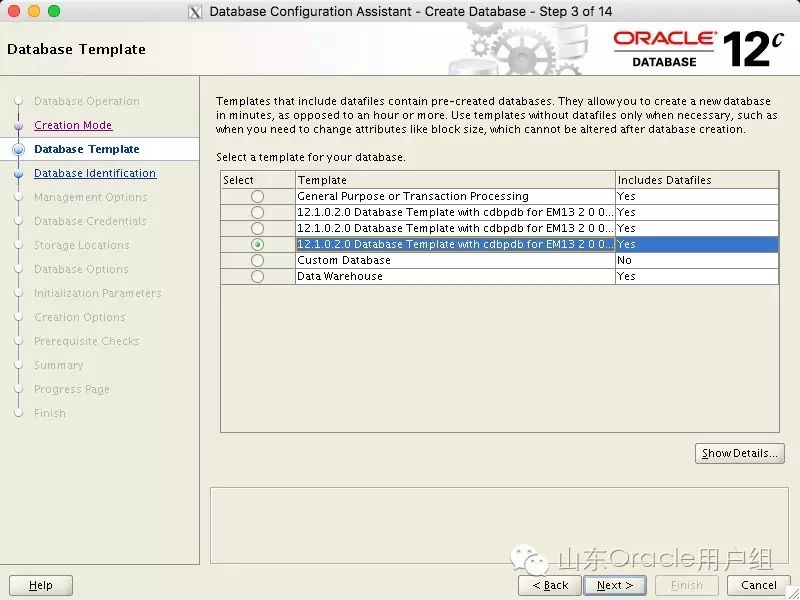Click the Summary step label
The height and width of the screenshot is (600, 800).
click(x=59, y=365)
